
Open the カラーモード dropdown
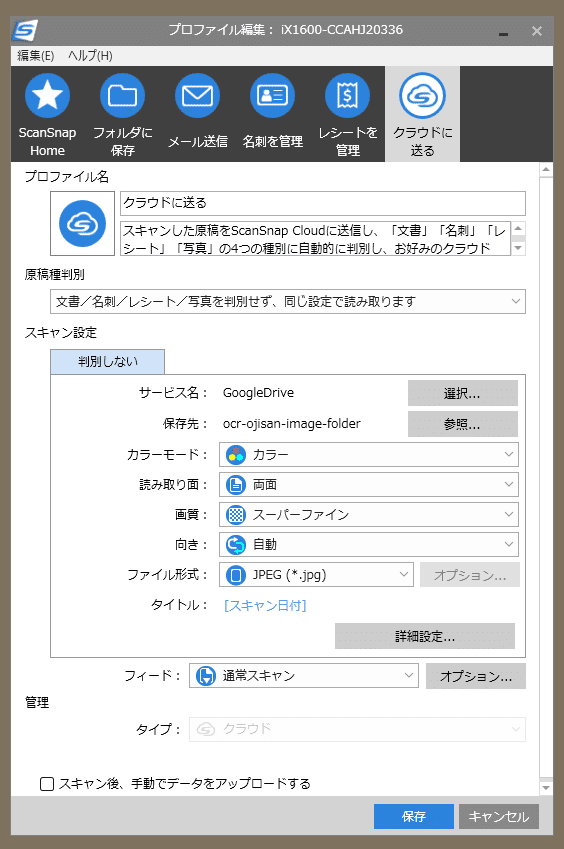click(369, 455)
